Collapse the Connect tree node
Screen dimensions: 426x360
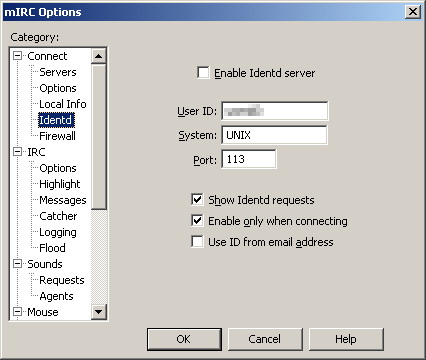click(x=17, y=56)
